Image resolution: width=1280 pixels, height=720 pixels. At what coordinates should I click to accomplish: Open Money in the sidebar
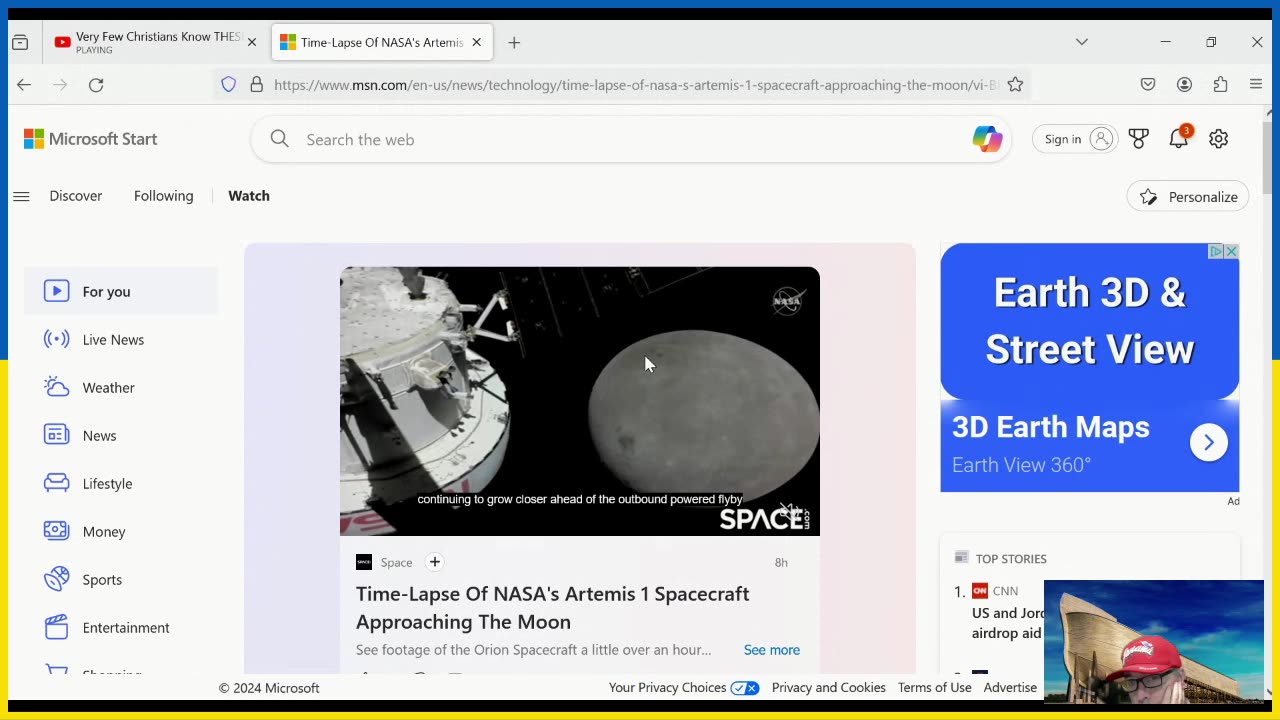121,531
